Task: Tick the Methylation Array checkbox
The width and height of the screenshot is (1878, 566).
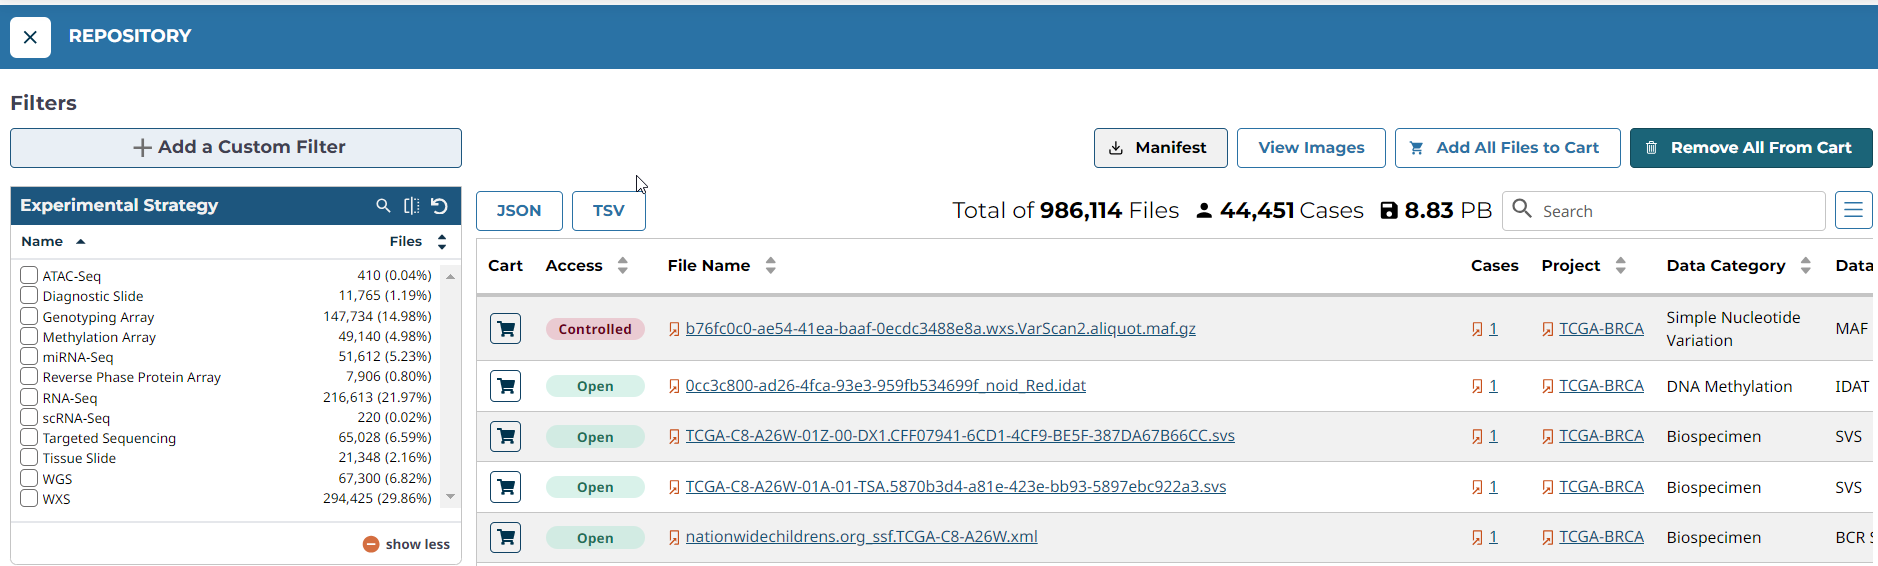Action: click(x=29, y=336)
